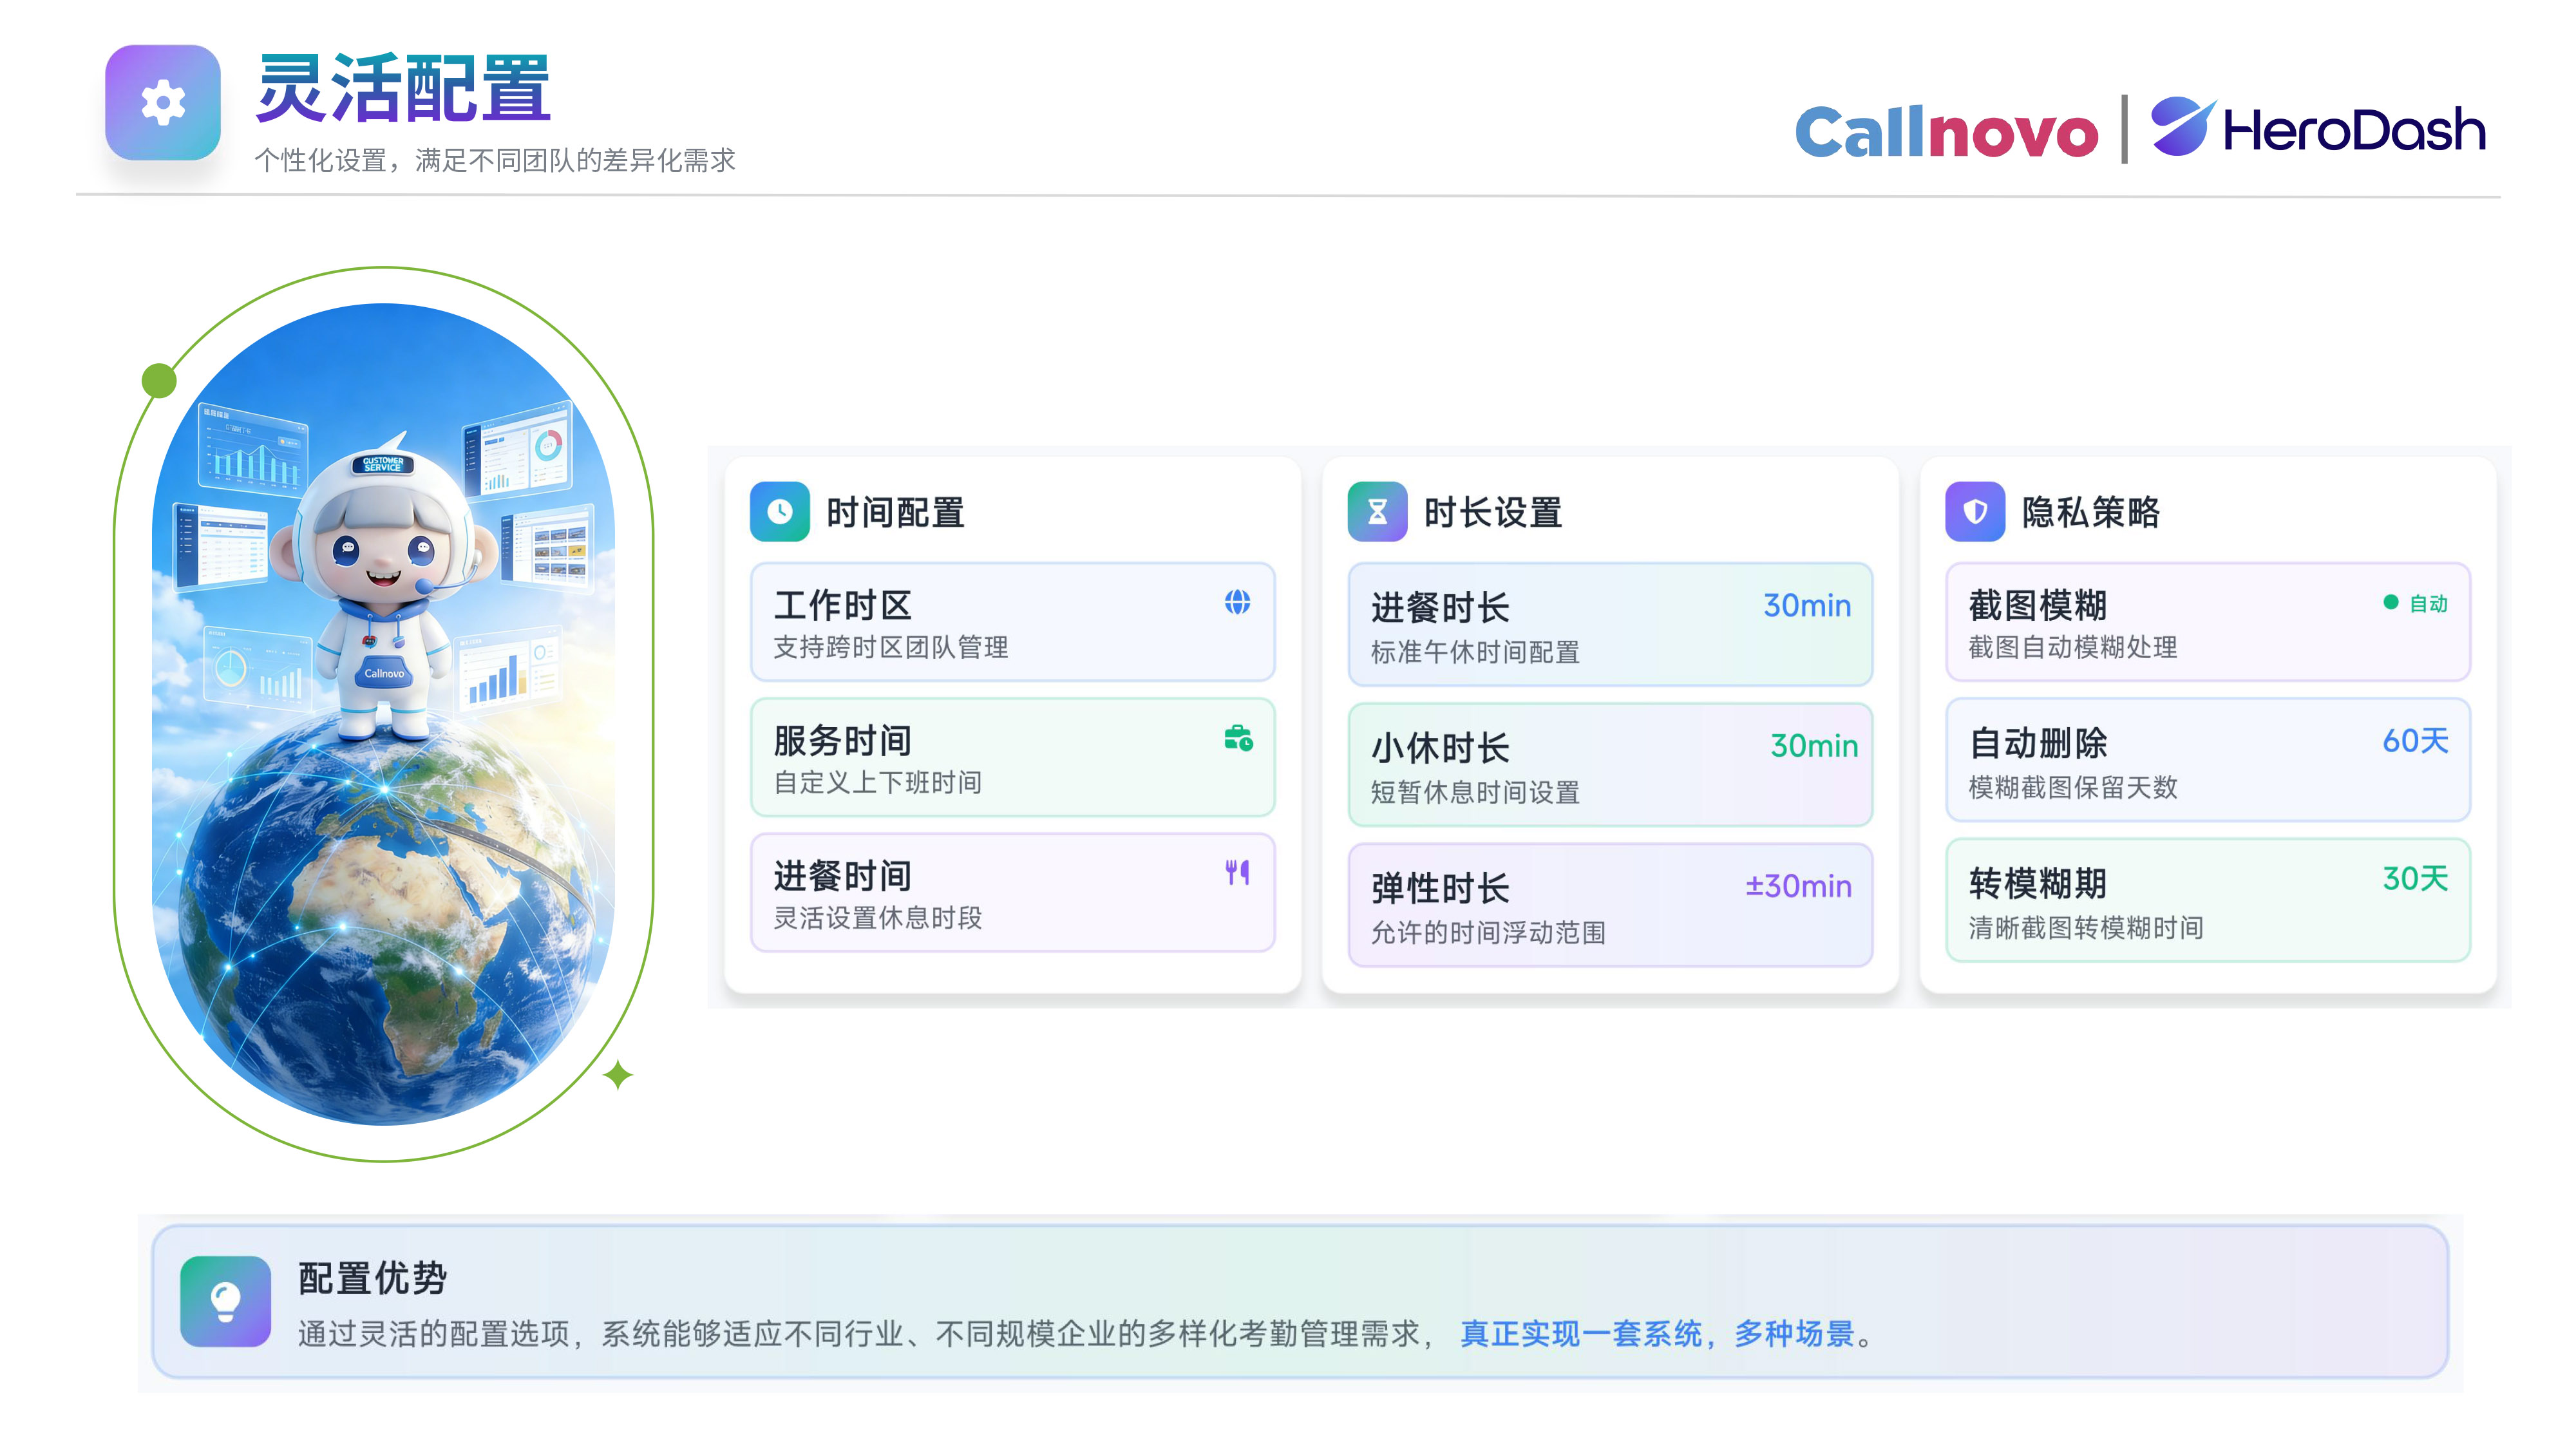Viewport: 2576px width, 1449px height.
Task: Click the clock icon beside 时间配置
Action: click(x=779, y=512)
